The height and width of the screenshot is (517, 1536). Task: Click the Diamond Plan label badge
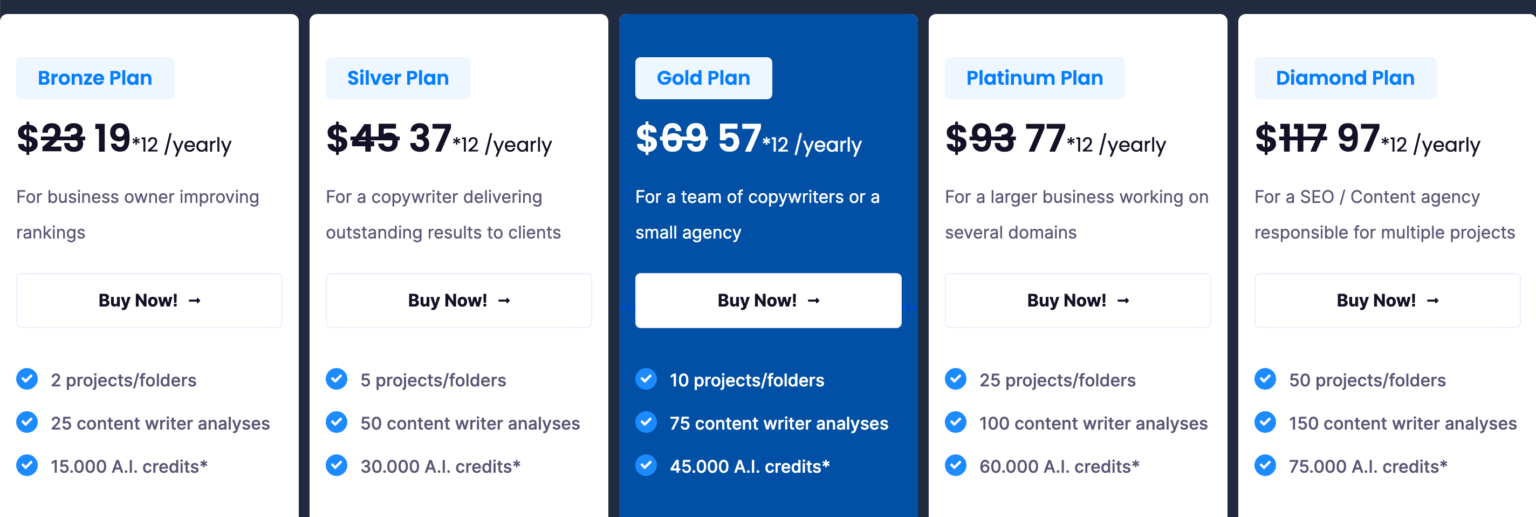(1345, 78)
